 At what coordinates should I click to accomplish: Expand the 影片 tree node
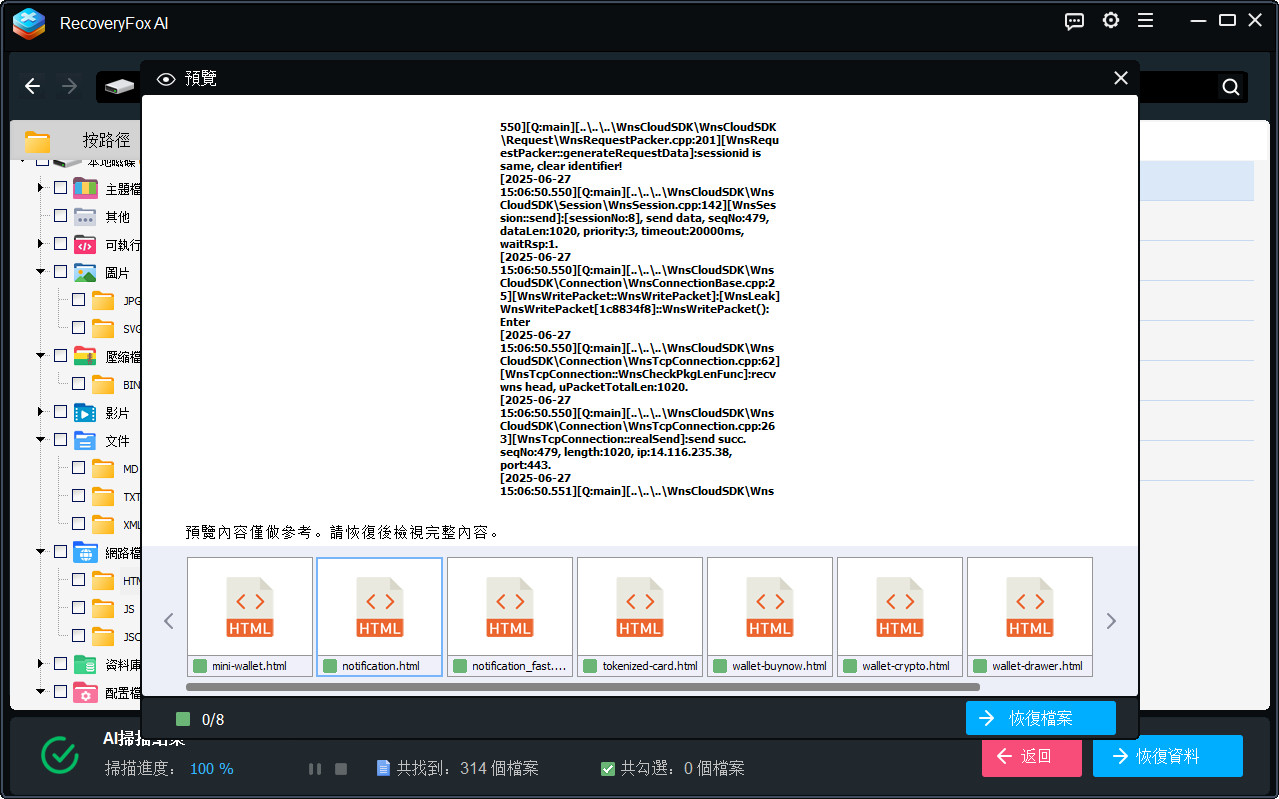tap(41, 412)
